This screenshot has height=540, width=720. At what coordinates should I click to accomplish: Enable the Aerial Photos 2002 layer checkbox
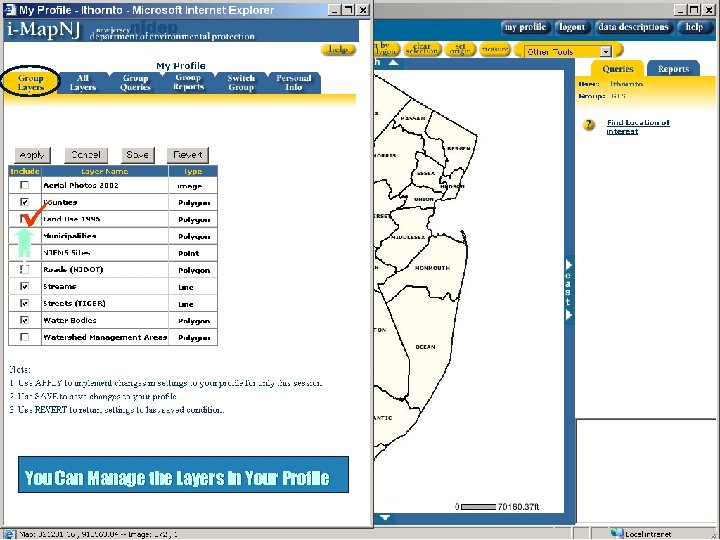25,185
